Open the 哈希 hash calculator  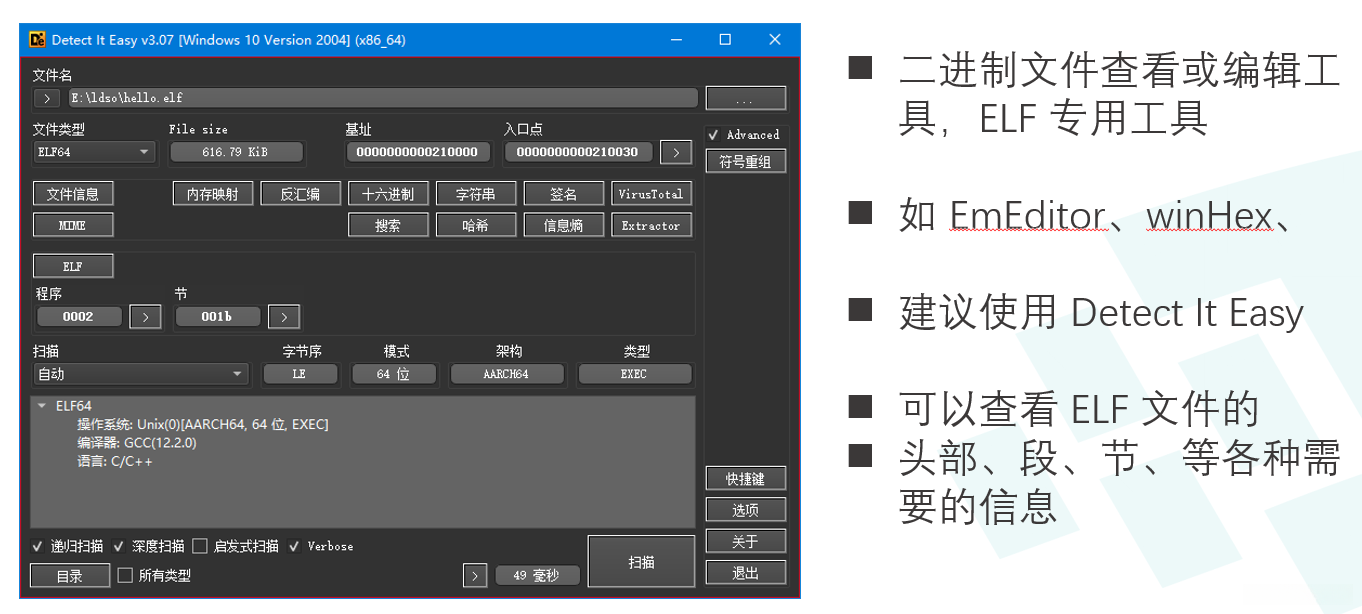(476, 225)
